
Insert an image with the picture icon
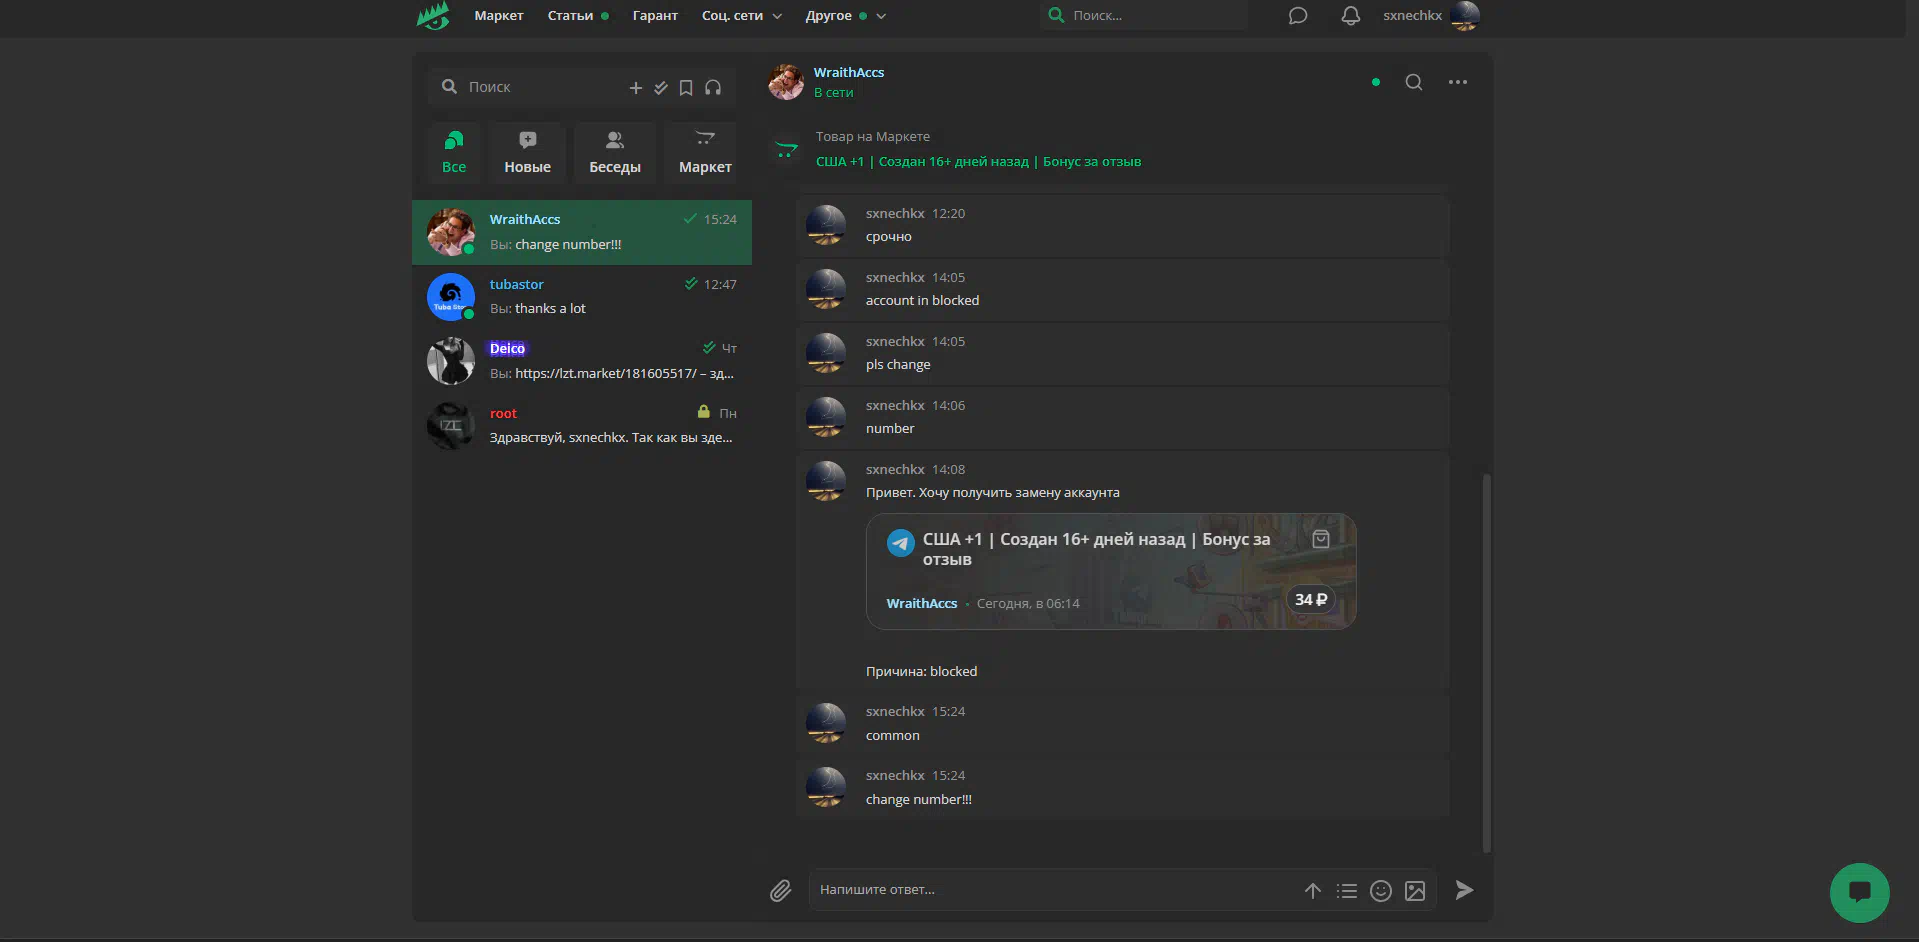click(x=1415, y=890)
